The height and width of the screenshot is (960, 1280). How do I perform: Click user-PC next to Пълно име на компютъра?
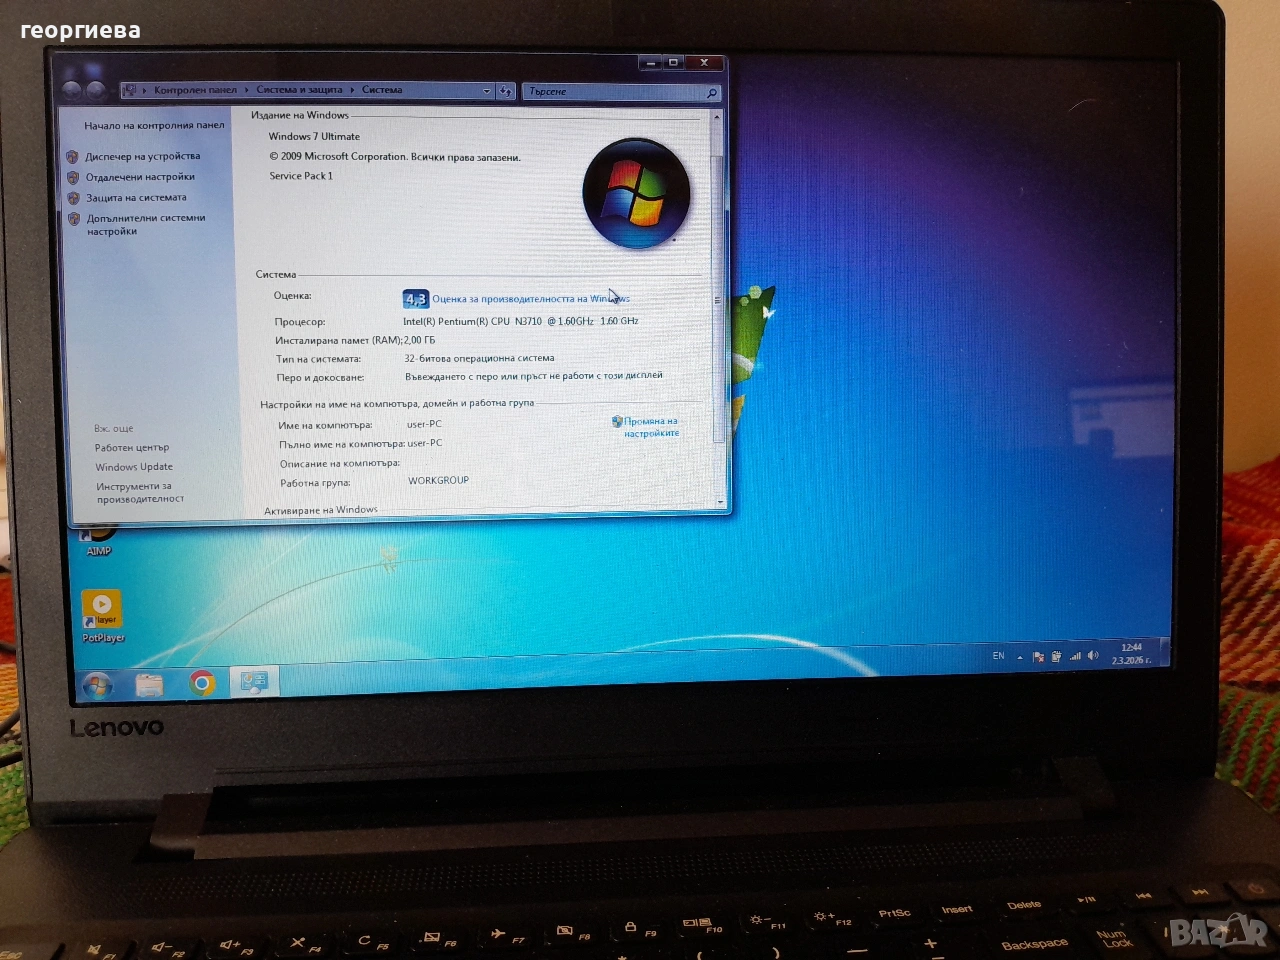(x=424, y=443)
